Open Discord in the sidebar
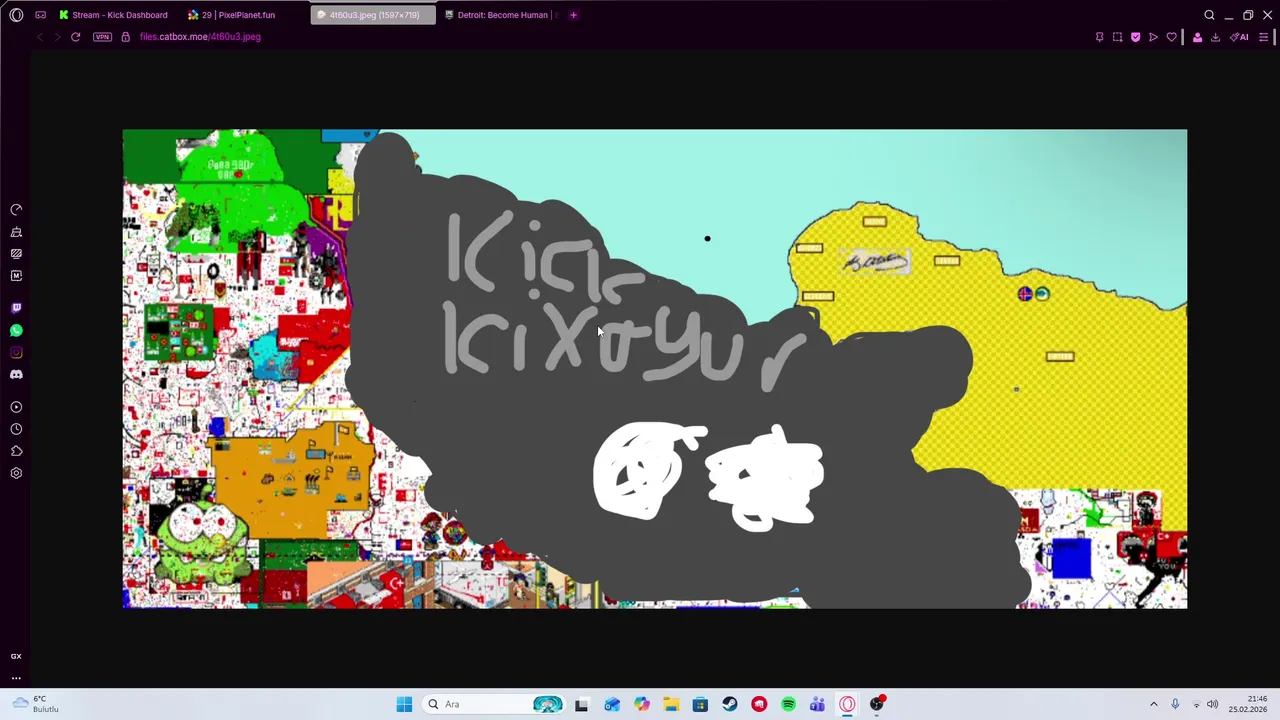The image size is (1280, 720). coord(16,374)
